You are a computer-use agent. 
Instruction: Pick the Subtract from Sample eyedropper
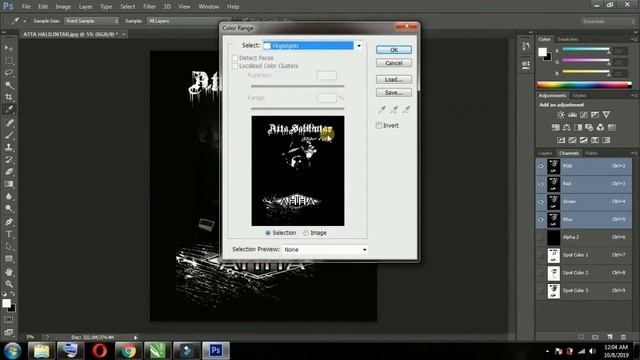[x=407, y=109]
